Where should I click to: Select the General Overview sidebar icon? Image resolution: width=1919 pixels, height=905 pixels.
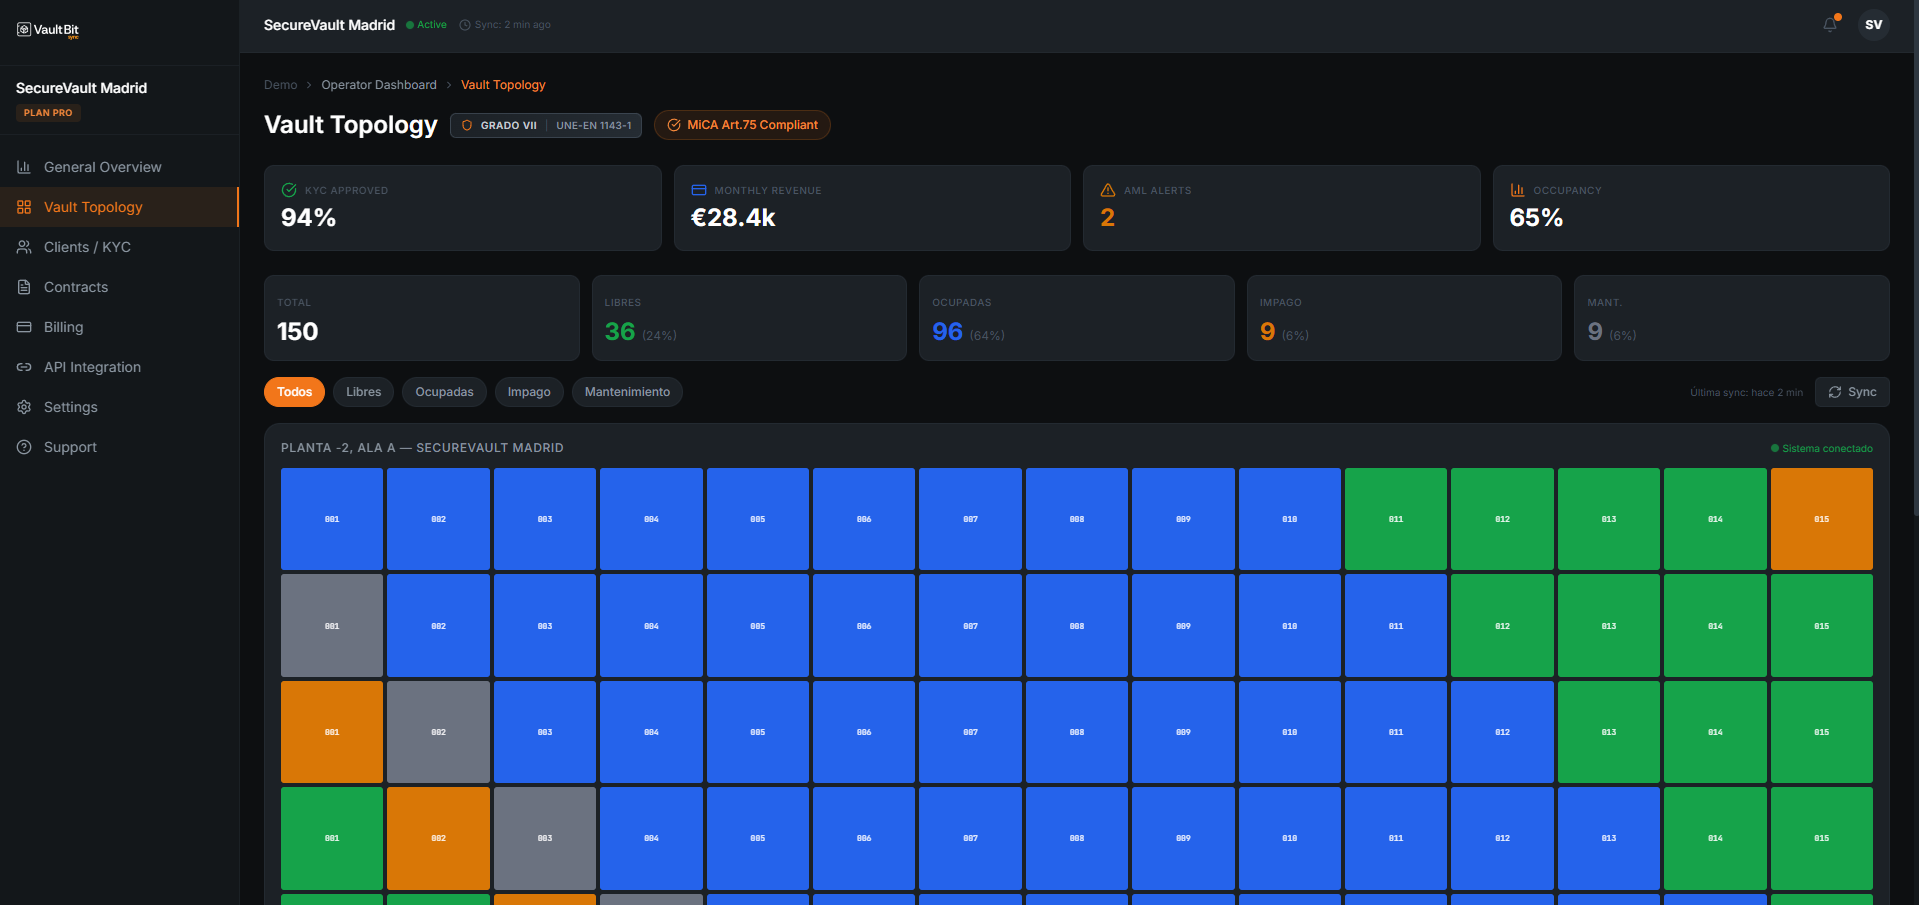point(24,166)
